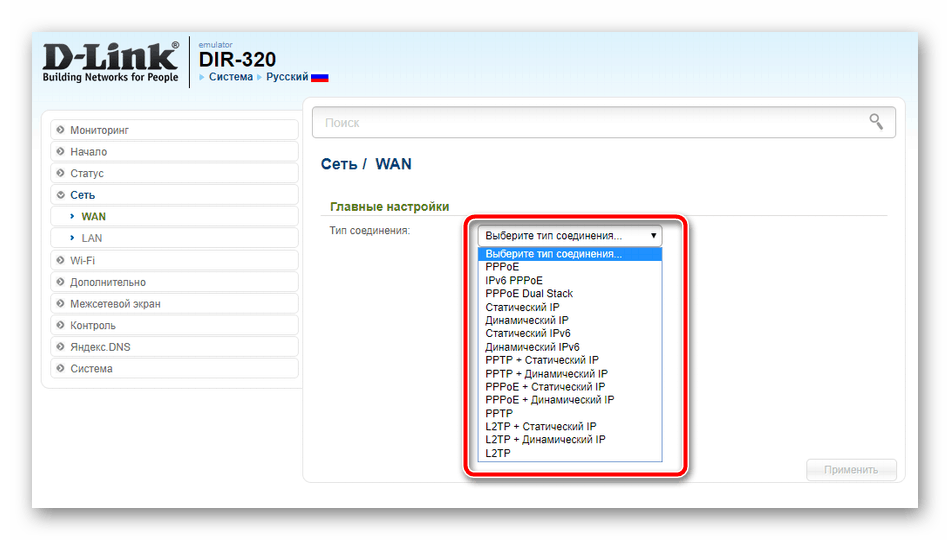Expand the Начало sidebar section

(x=174, y=152)
